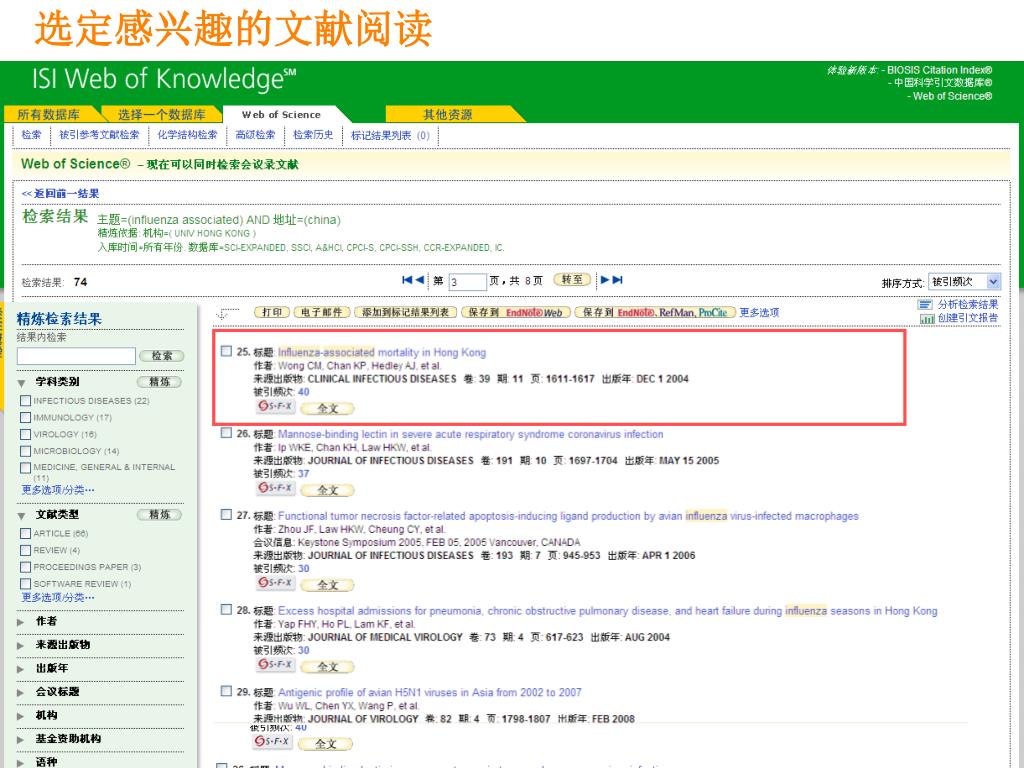The height and width of the screenshot is (768, 1024).
Task: Open 高级检索 menu item
Action: pyautogui.click(x=255, y=135)
